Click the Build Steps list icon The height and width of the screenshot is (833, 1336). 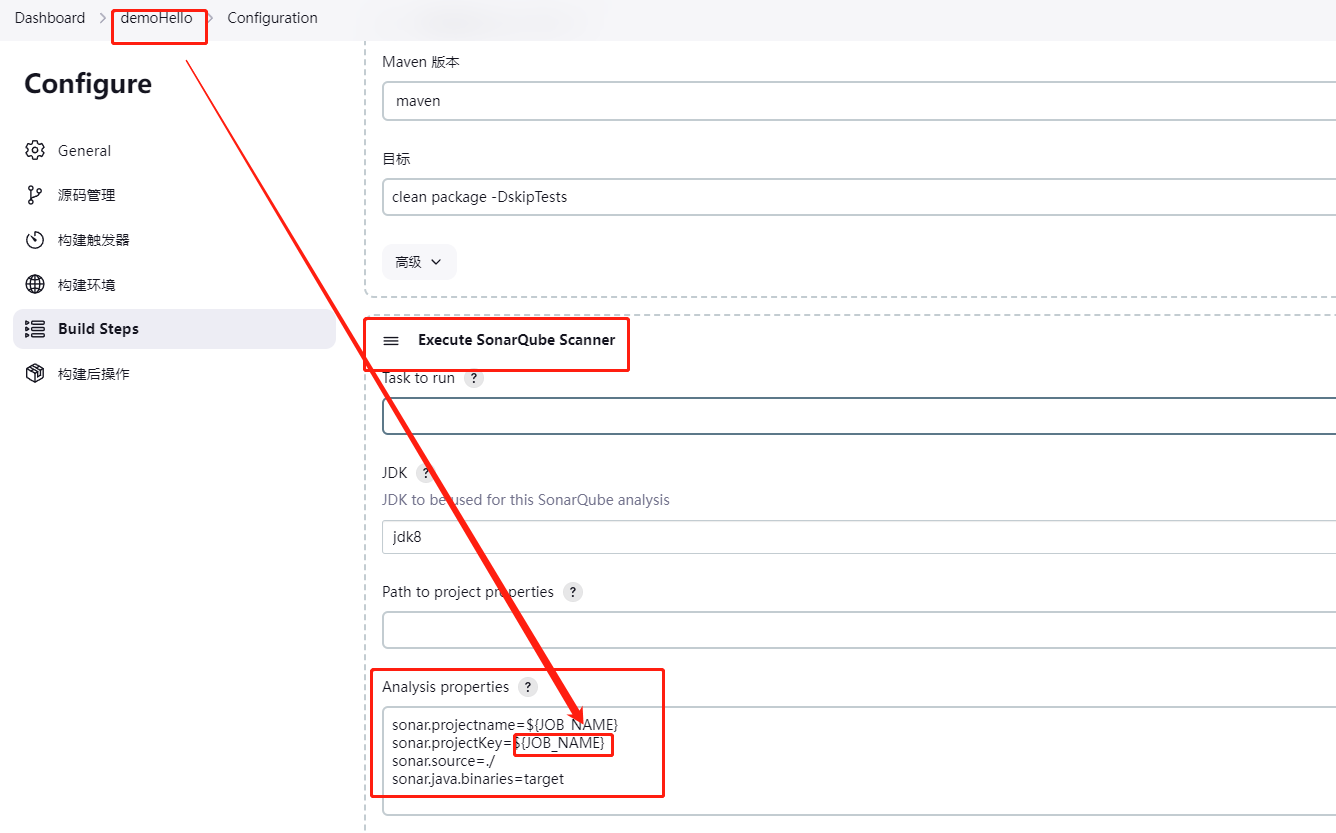[x=35, y=329]
